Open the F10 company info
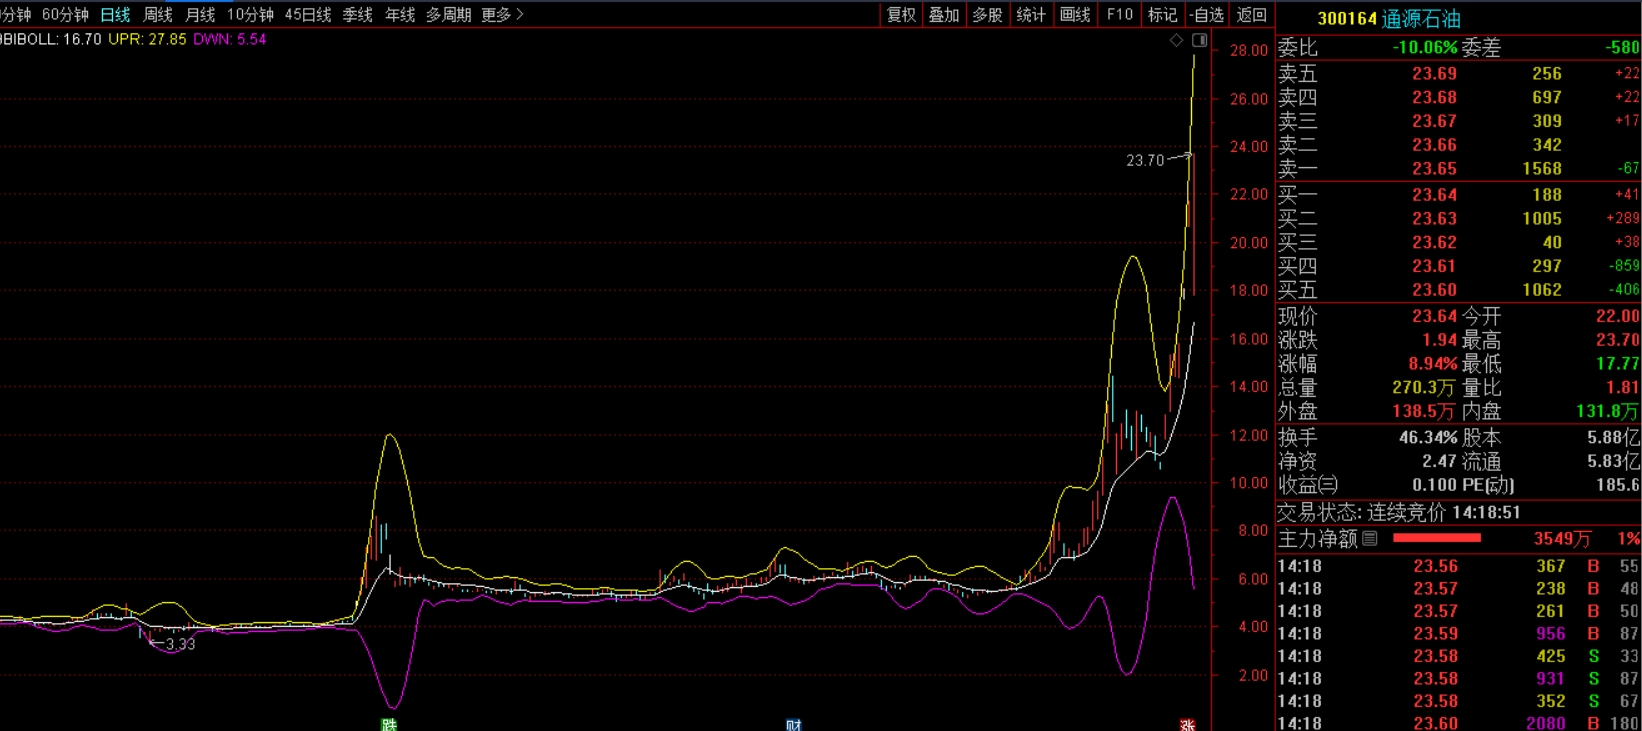This screenshot has height=731, width=1642. point(1119,14)
